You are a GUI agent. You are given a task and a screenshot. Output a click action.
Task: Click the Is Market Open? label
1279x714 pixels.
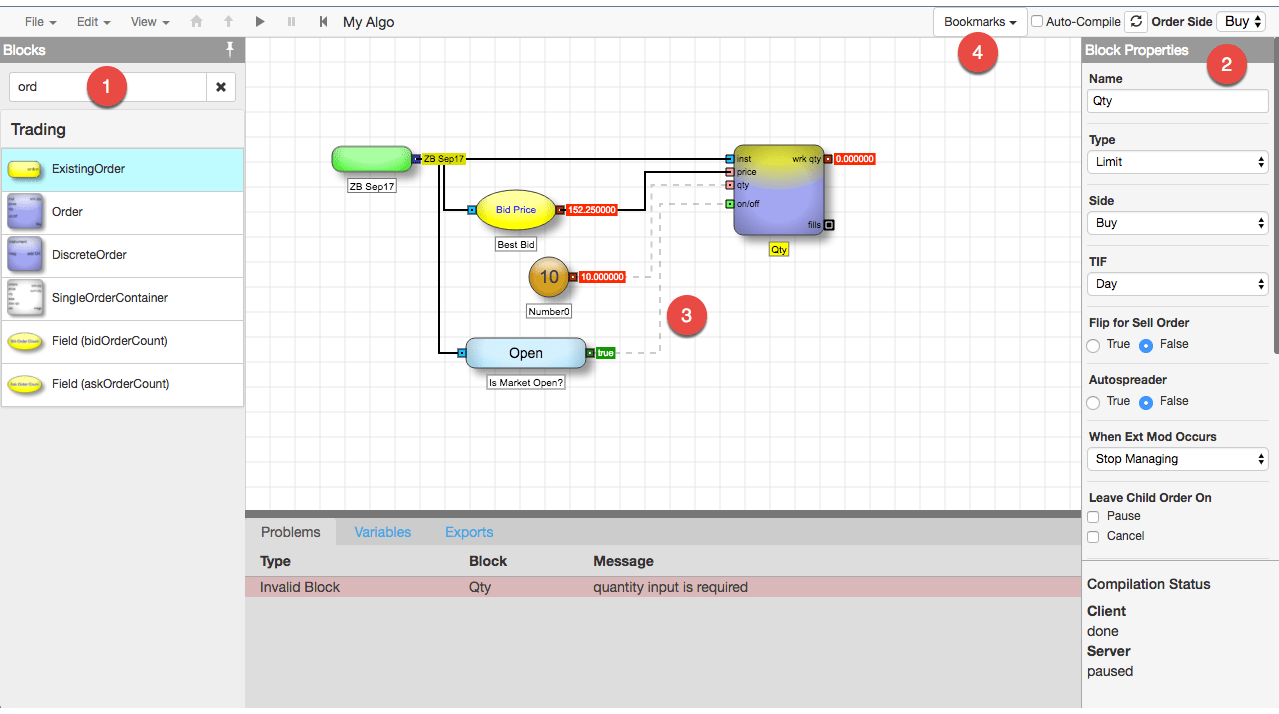pyautogui.click(x=526, y=382)
